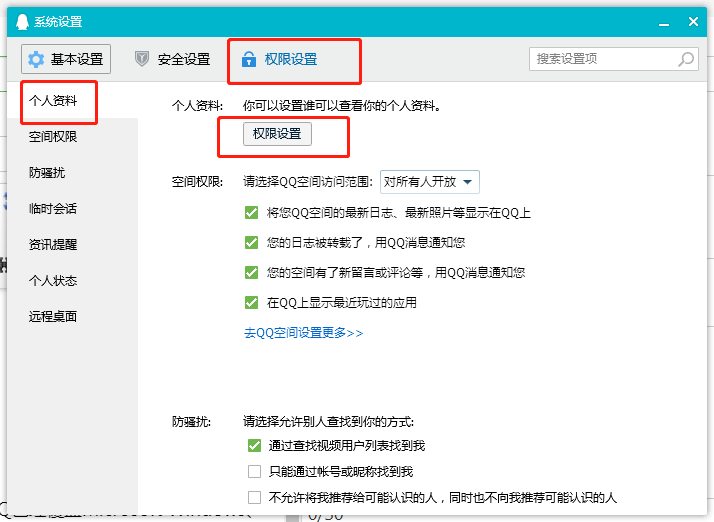The width and height of the screenshot is (714, 522).
Task: Uncheck 在QQ上显示最近玩过的应用
Action: point(251,302)
